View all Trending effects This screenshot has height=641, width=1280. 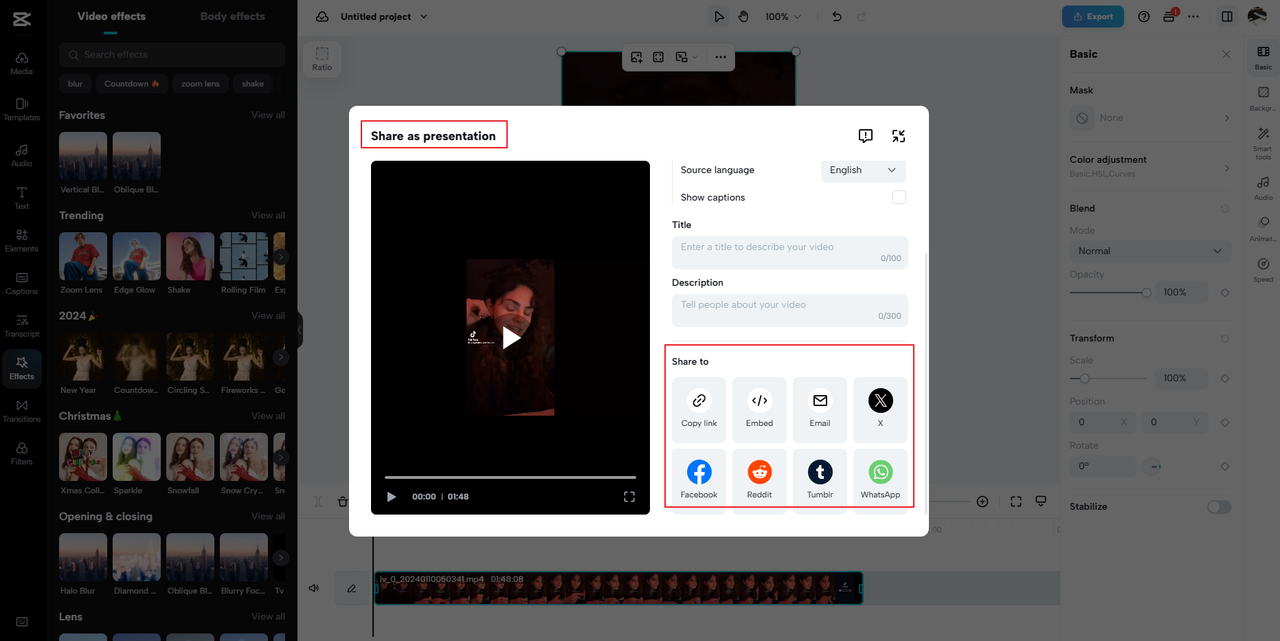[x=268, y=215]
